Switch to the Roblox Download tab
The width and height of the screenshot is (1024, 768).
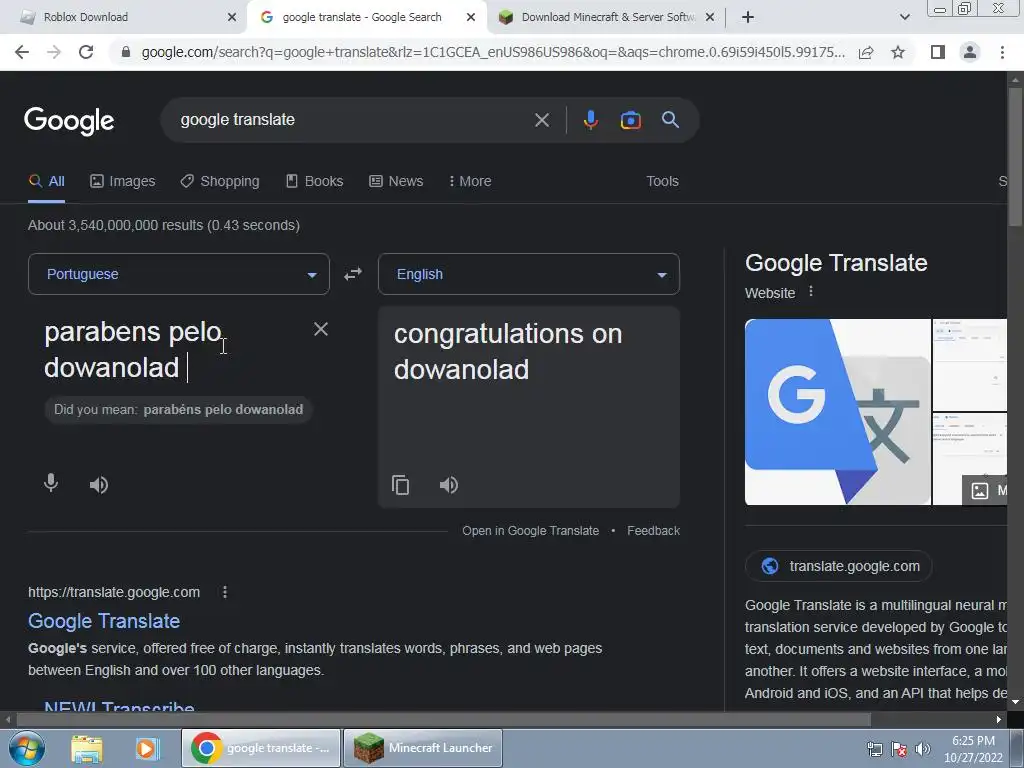click(124, 17)
